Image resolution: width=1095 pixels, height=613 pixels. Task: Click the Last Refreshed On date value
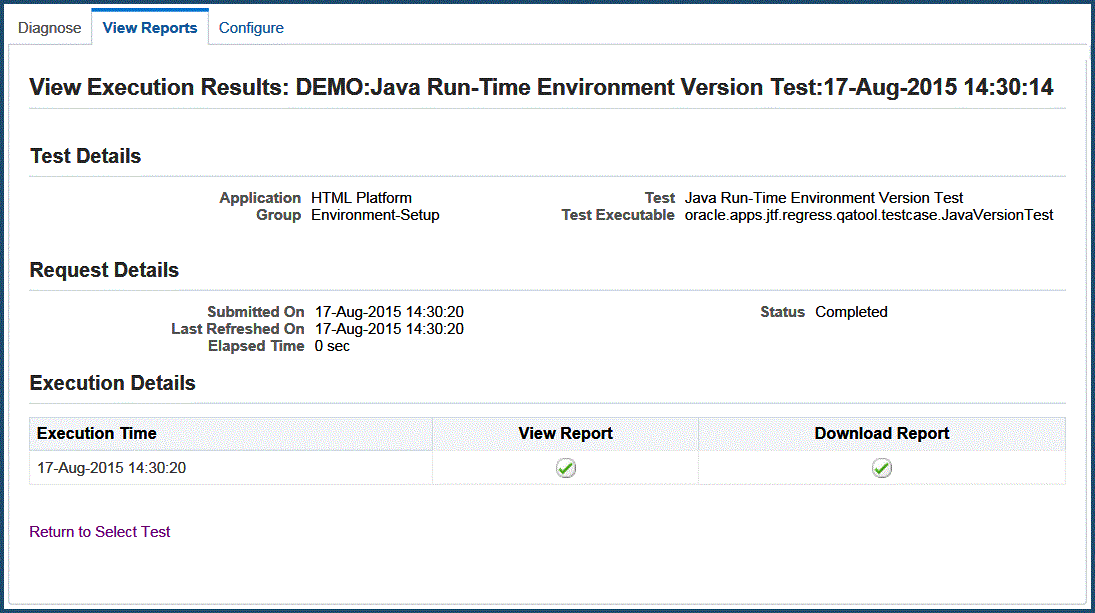coord(389,329)
